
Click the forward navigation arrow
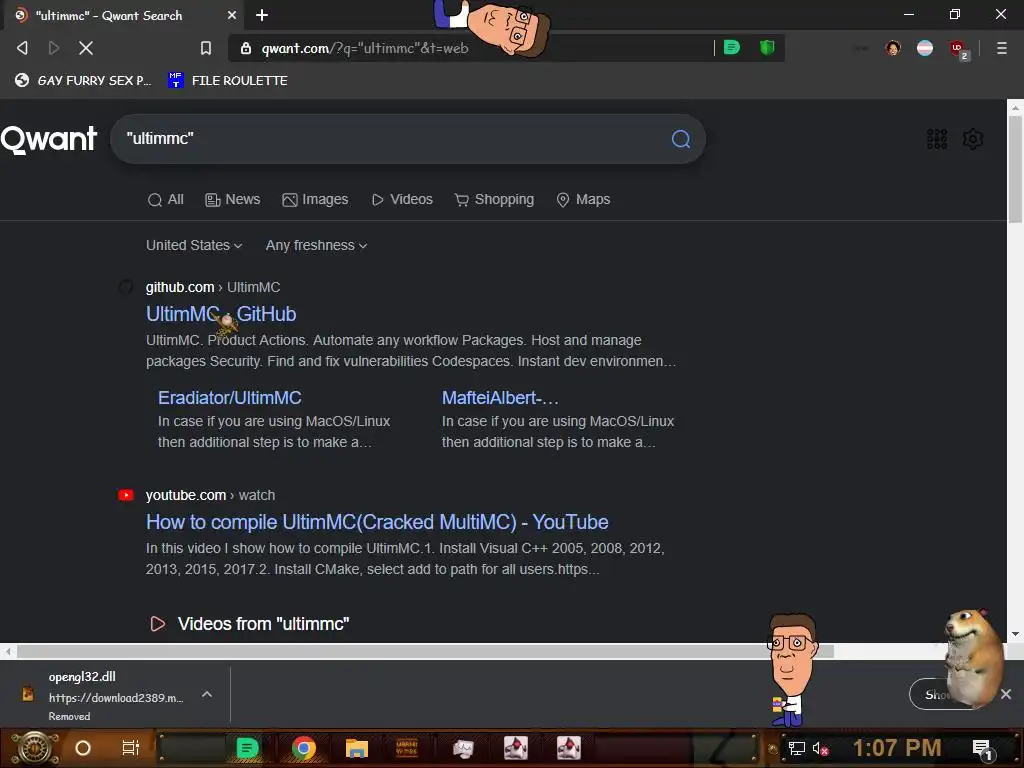pyautogui.click(x=54, y=48)
